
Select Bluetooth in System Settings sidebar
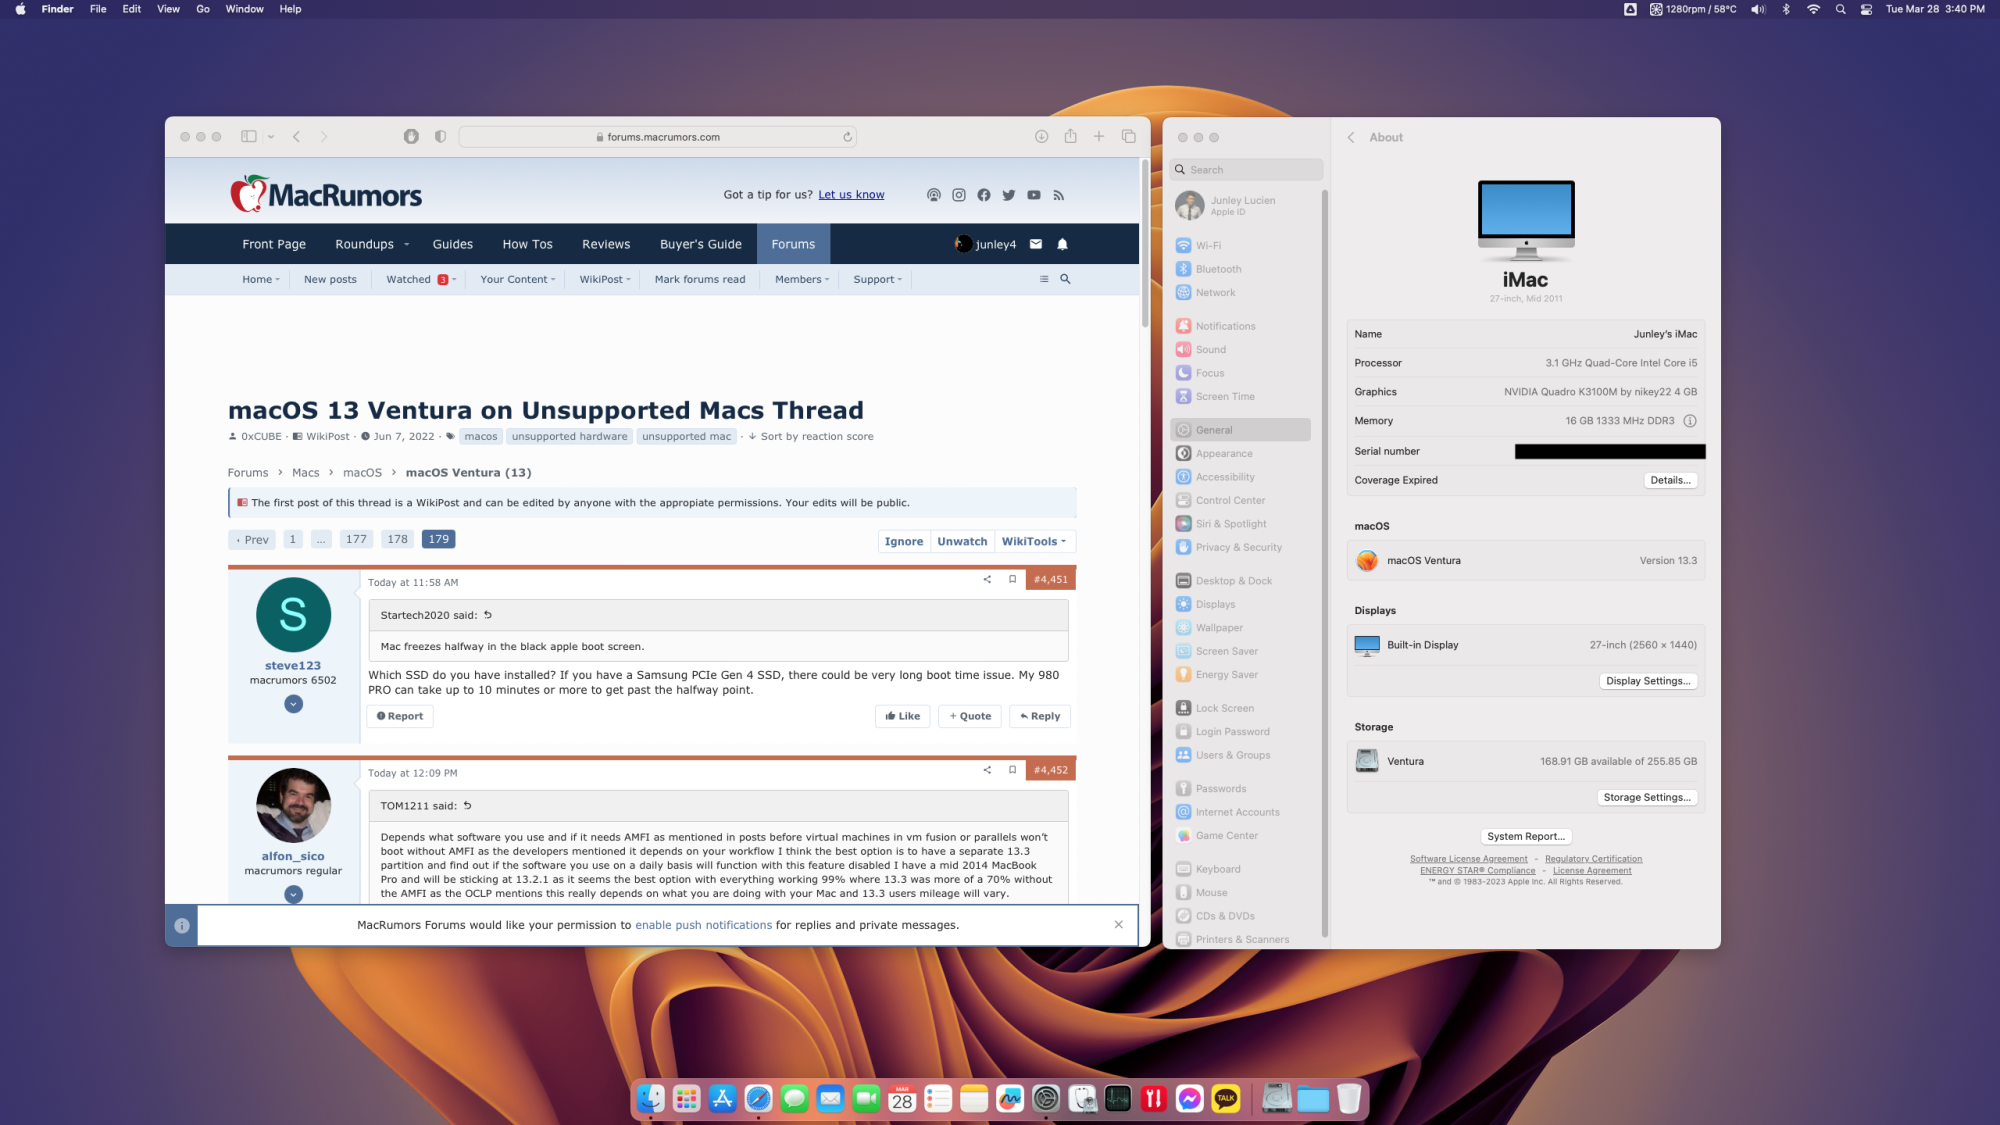point(1240,269)
